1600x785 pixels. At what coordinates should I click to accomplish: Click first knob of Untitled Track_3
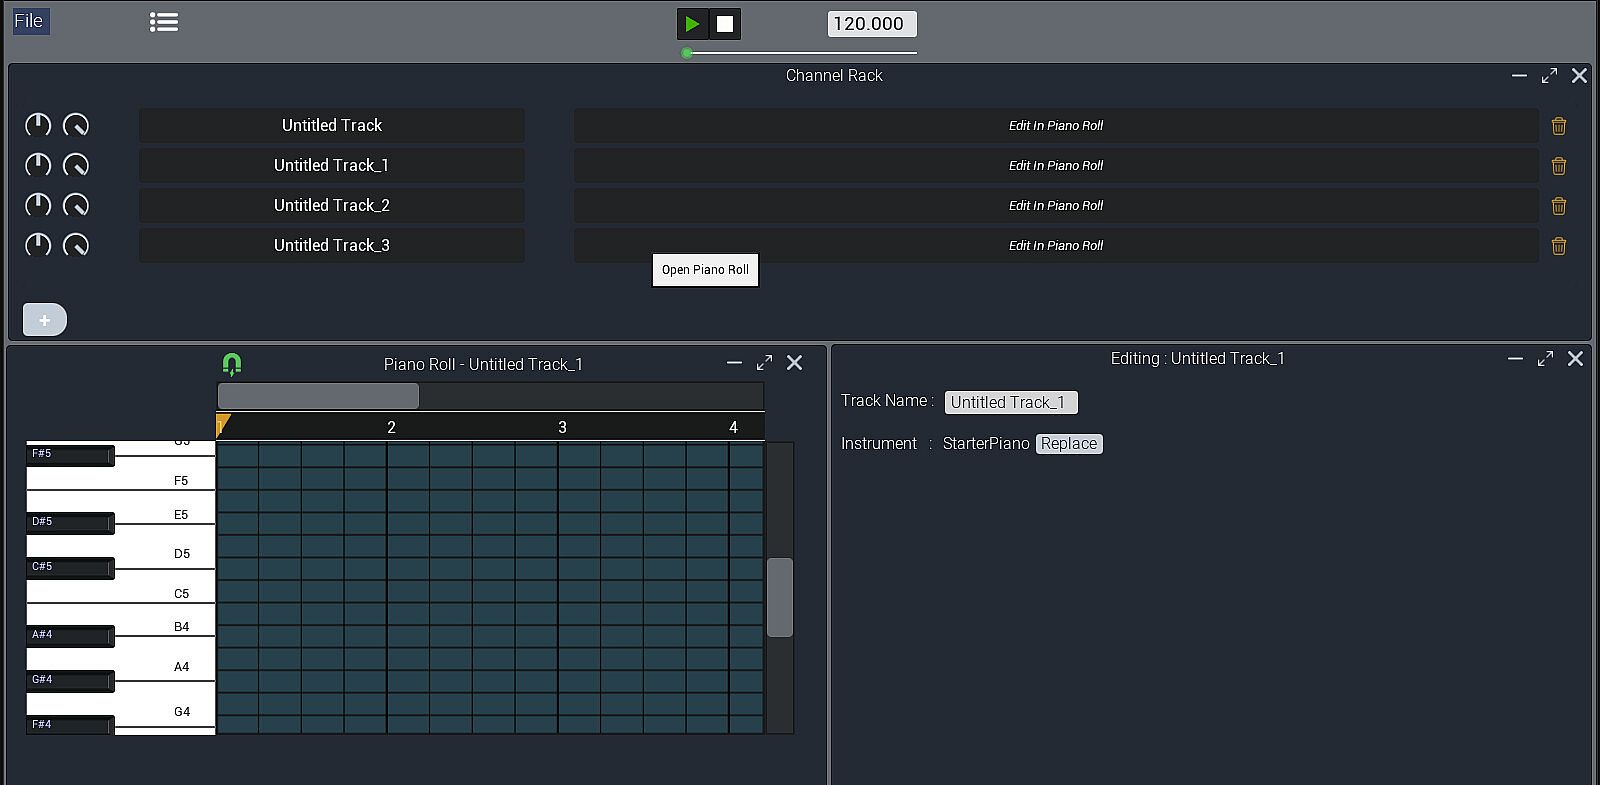click(x=38, y=245)
